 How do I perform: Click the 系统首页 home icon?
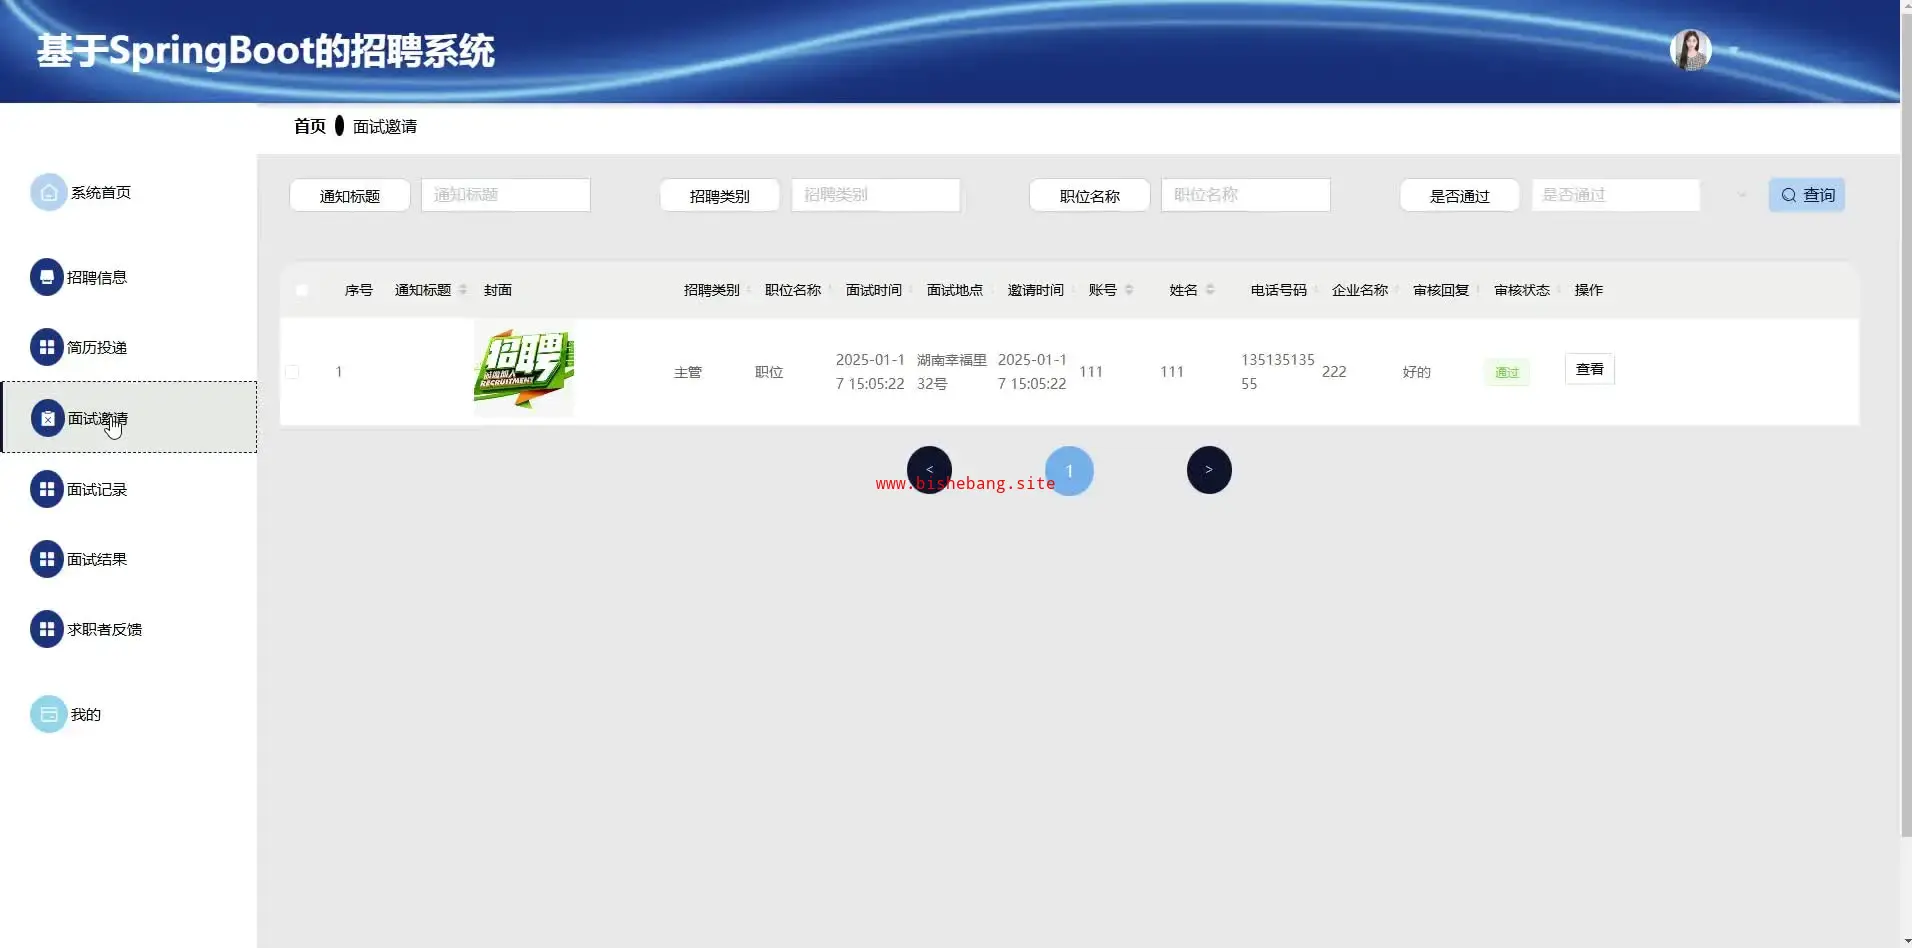point(48,193)
